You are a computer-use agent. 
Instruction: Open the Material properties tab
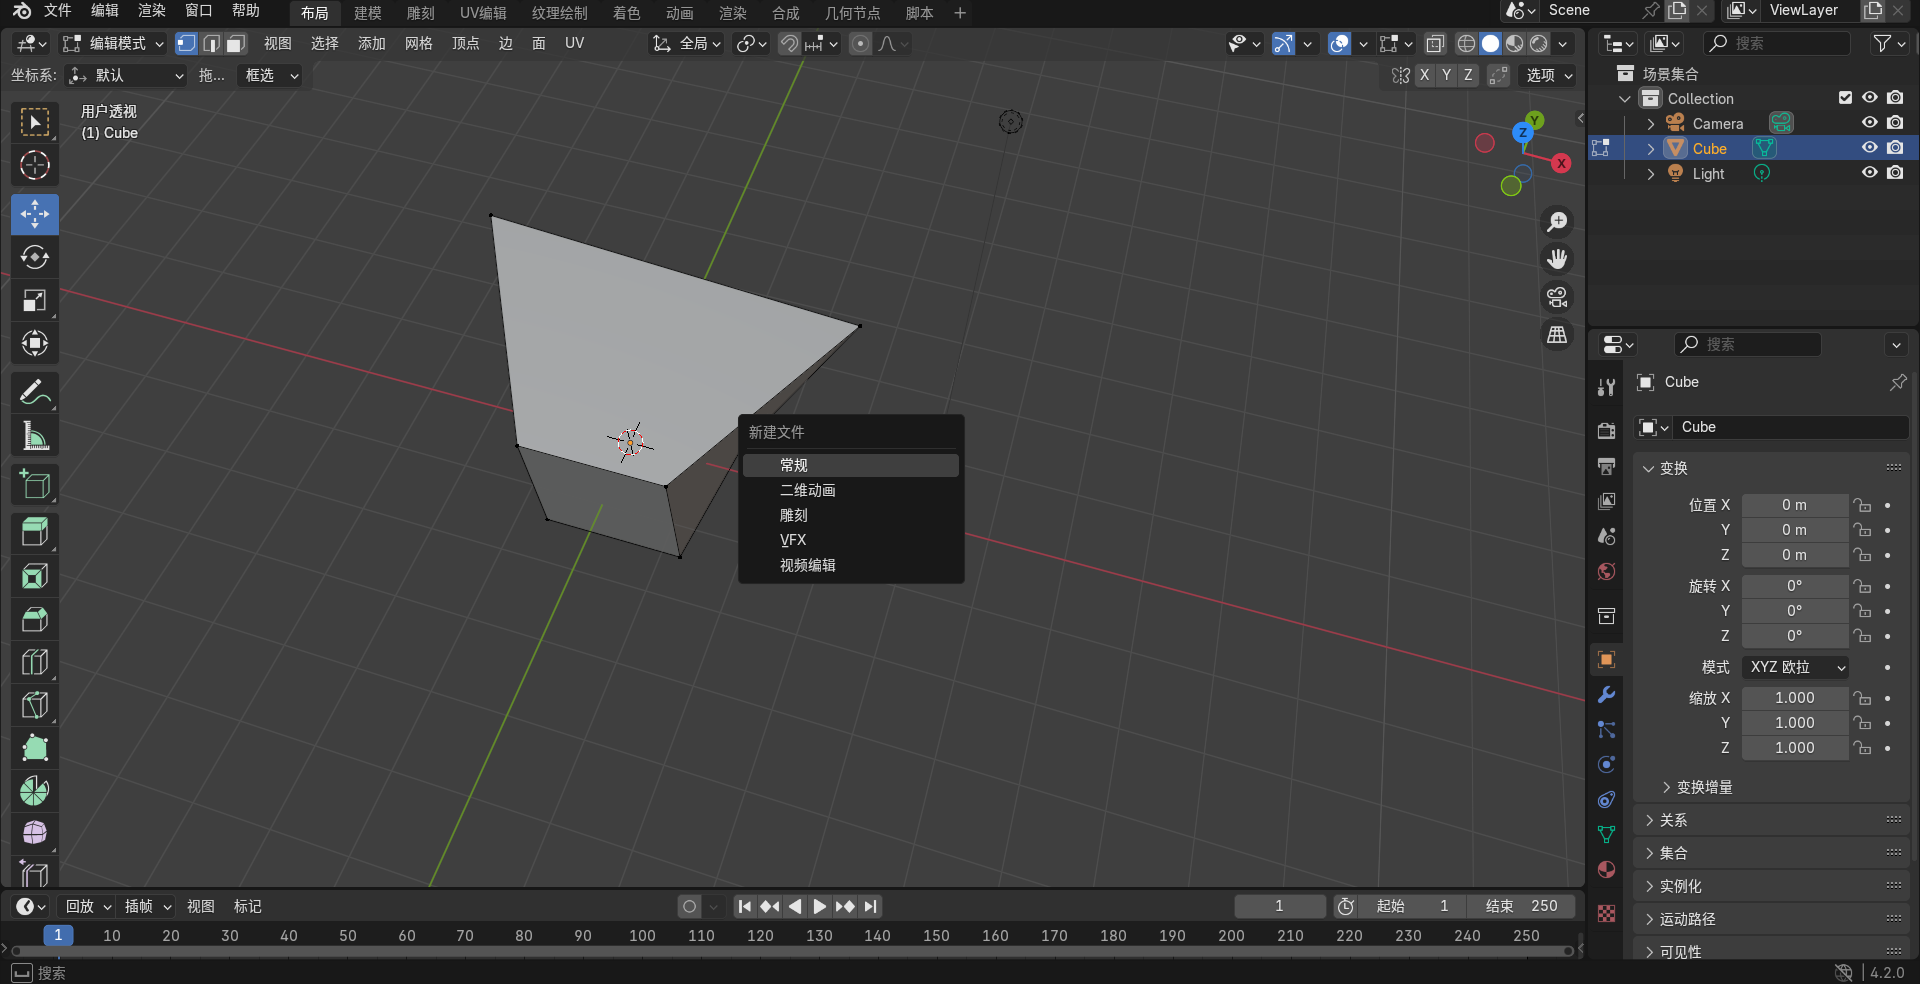coord(1606,869)
